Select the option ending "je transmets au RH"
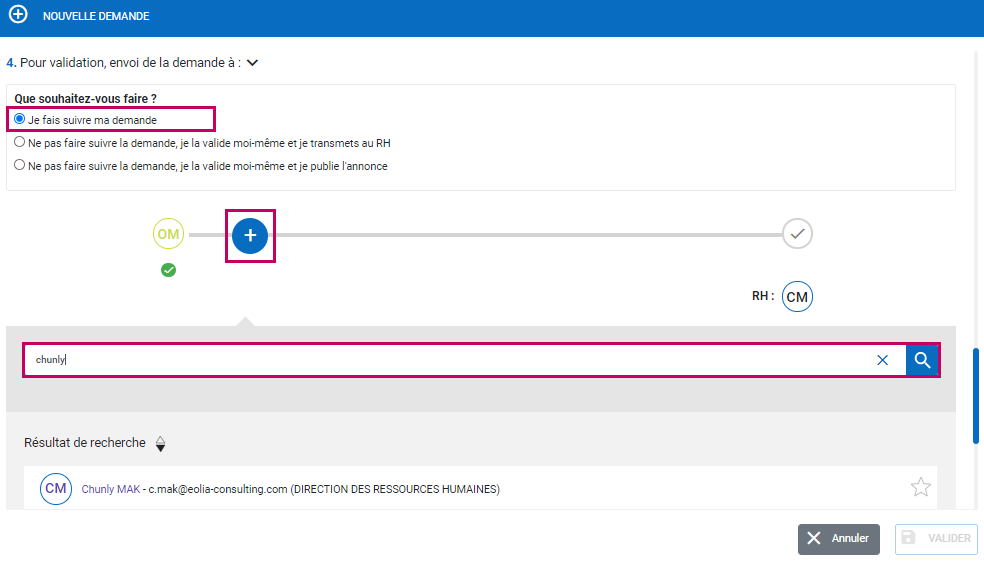The image size is (984, 561). pos(20,142)
